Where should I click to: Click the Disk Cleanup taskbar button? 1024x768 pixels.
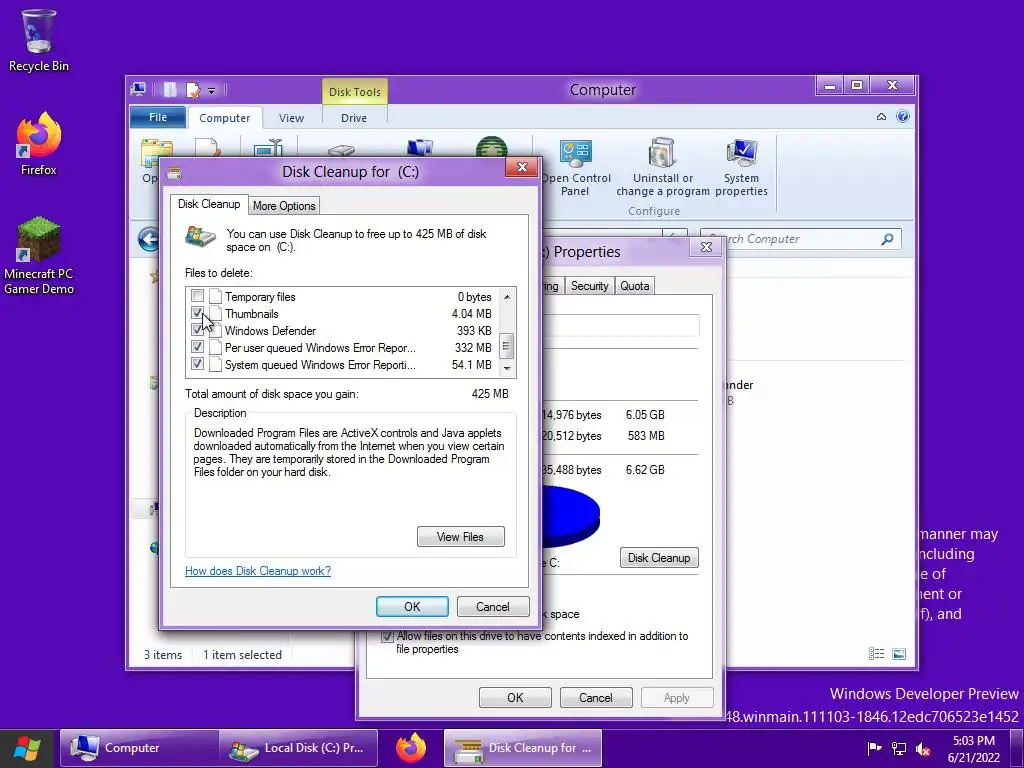(523, 748)
